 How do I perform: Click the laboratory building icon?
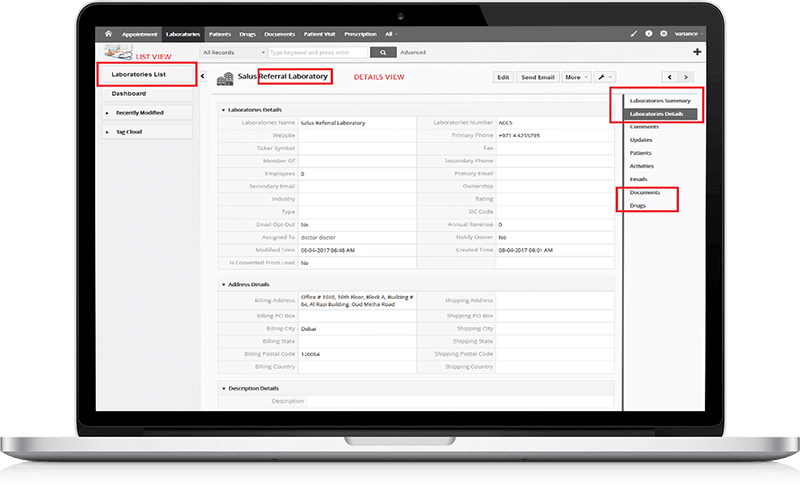click(224, 79)
